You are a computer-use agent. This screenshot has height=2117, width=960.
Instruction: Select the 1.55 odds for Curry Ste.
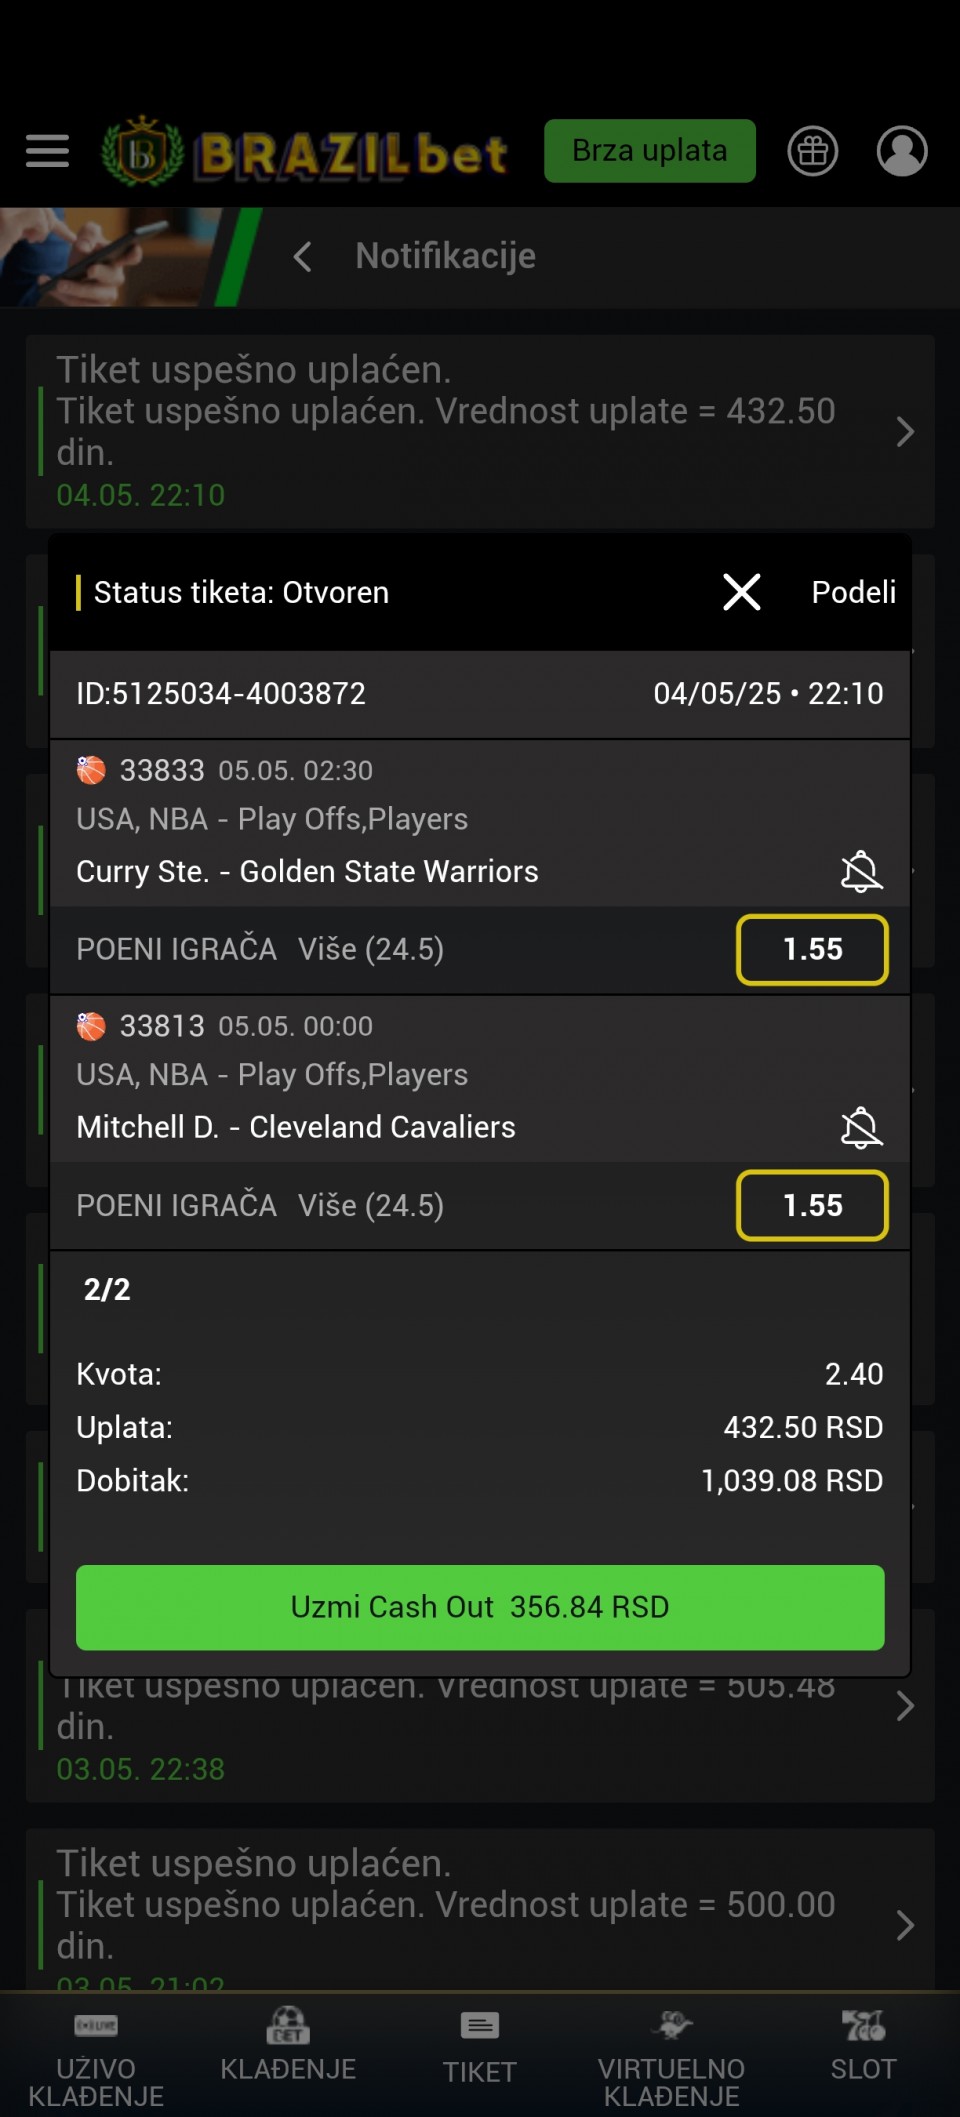[x=812, y=949]
